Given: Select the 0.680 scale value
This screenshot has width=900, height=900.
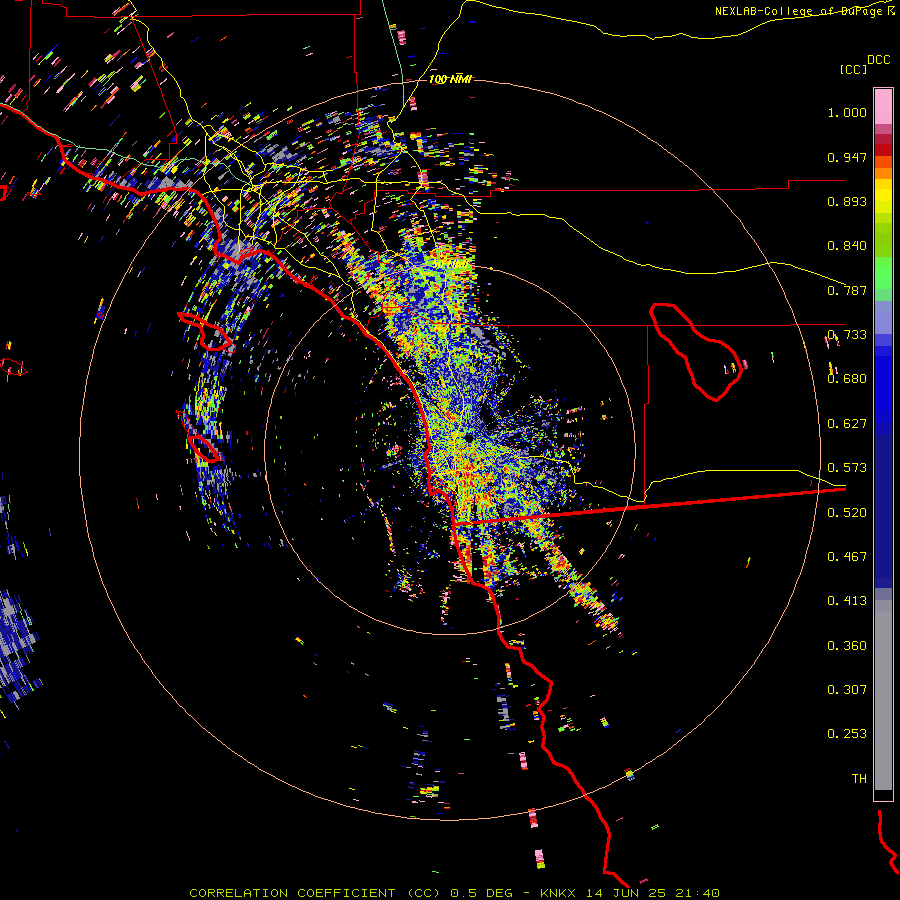Looking at the screenshot, I should coord(847,379).
